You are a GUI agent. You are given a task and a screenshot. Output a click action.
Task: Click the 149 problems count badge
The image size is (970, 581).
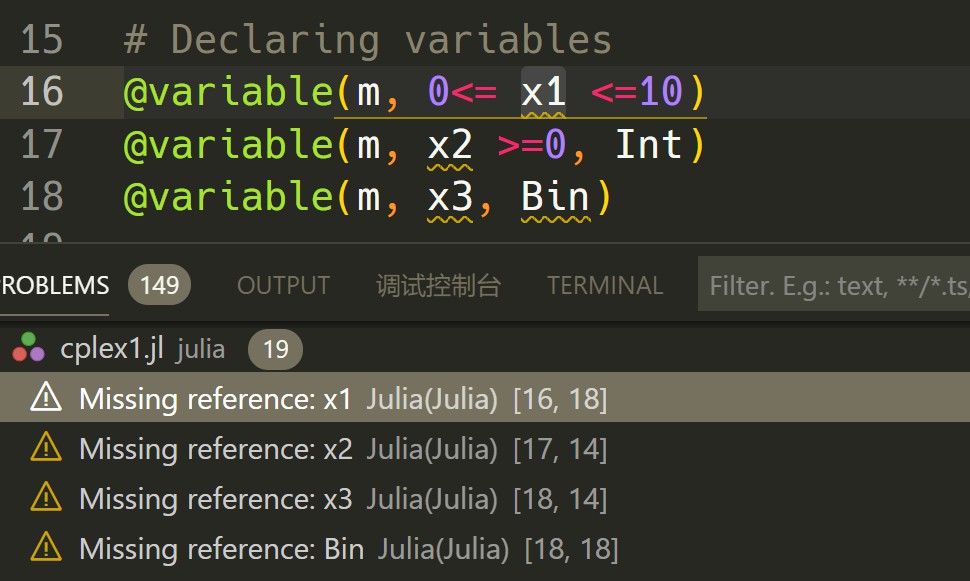[x=158, y=285]
